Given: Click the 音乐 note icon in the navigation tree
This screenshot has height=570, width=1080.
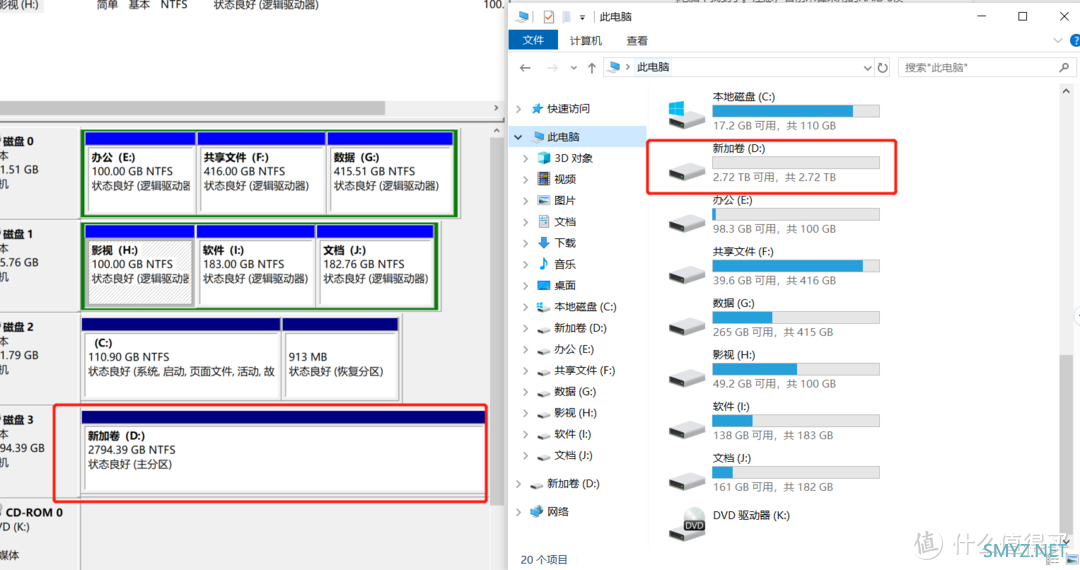Looking at the screenshot, I should point(543,264).
